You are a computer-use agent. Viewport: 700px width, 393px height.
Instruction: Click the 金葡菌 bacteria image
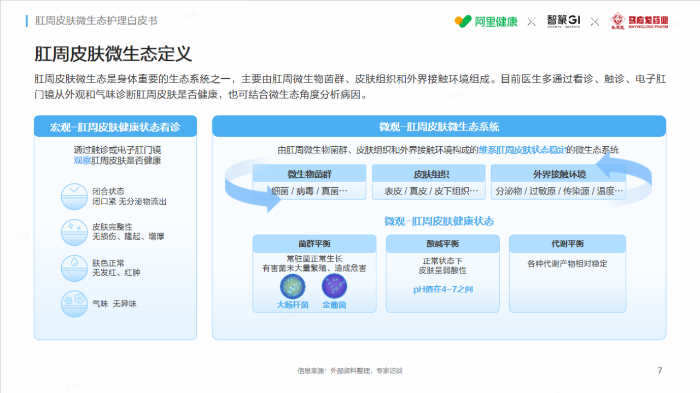[334, 286]
